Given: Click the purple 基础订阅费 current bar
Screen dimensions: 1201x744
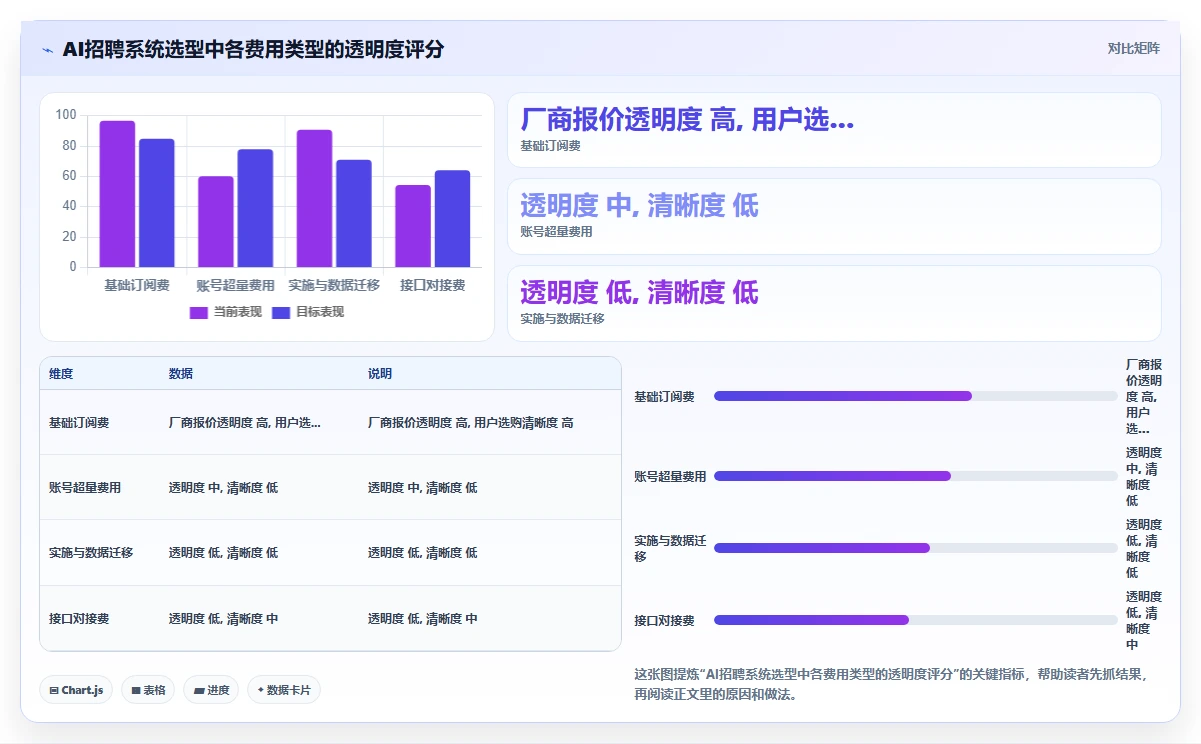Looking at the screenshot, I should click(x=117, y=194).
